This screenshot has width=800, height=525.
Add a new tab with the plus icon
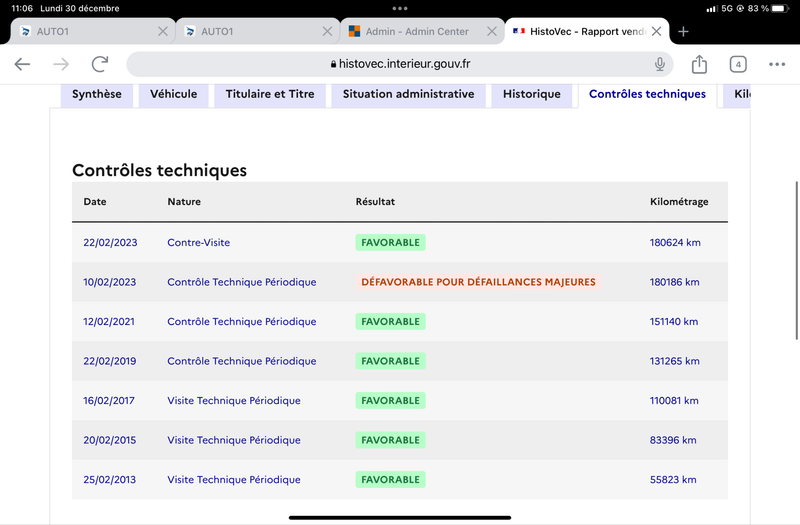tap(683, 32)
